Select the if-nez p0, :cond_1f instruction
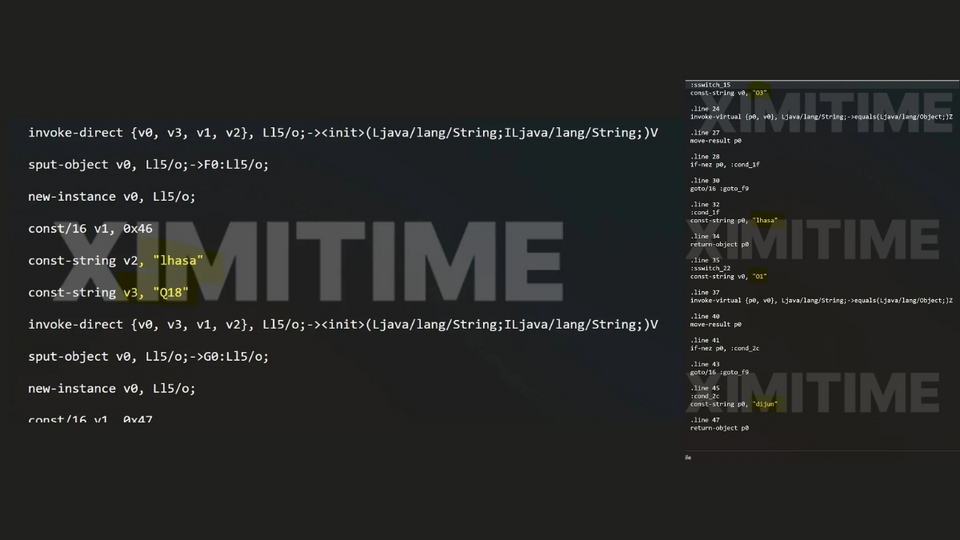 [x=725, y=164]
